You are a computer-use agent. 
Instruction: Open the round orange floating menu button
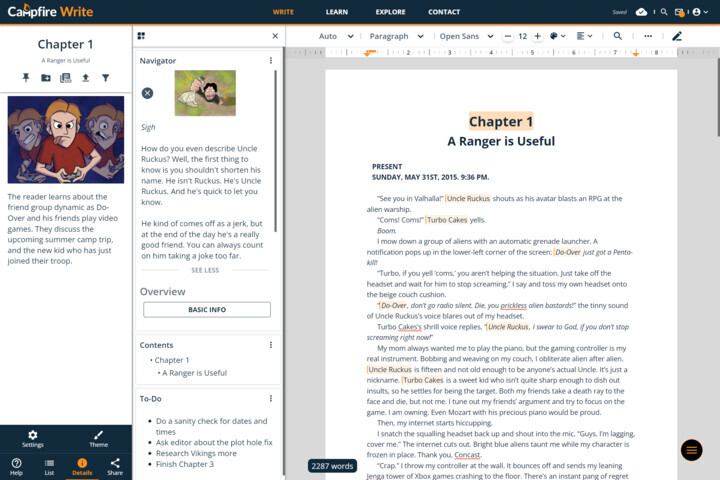(691, 451)
